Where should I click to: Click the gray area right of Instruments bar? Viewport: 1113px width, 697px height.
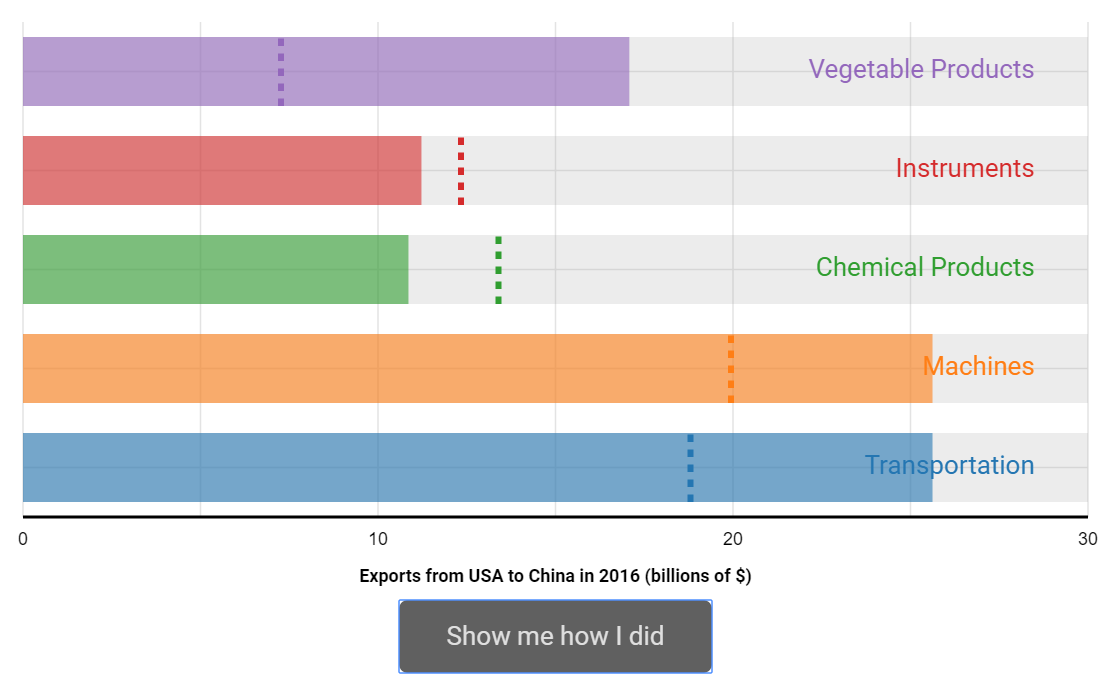(755, 171)
